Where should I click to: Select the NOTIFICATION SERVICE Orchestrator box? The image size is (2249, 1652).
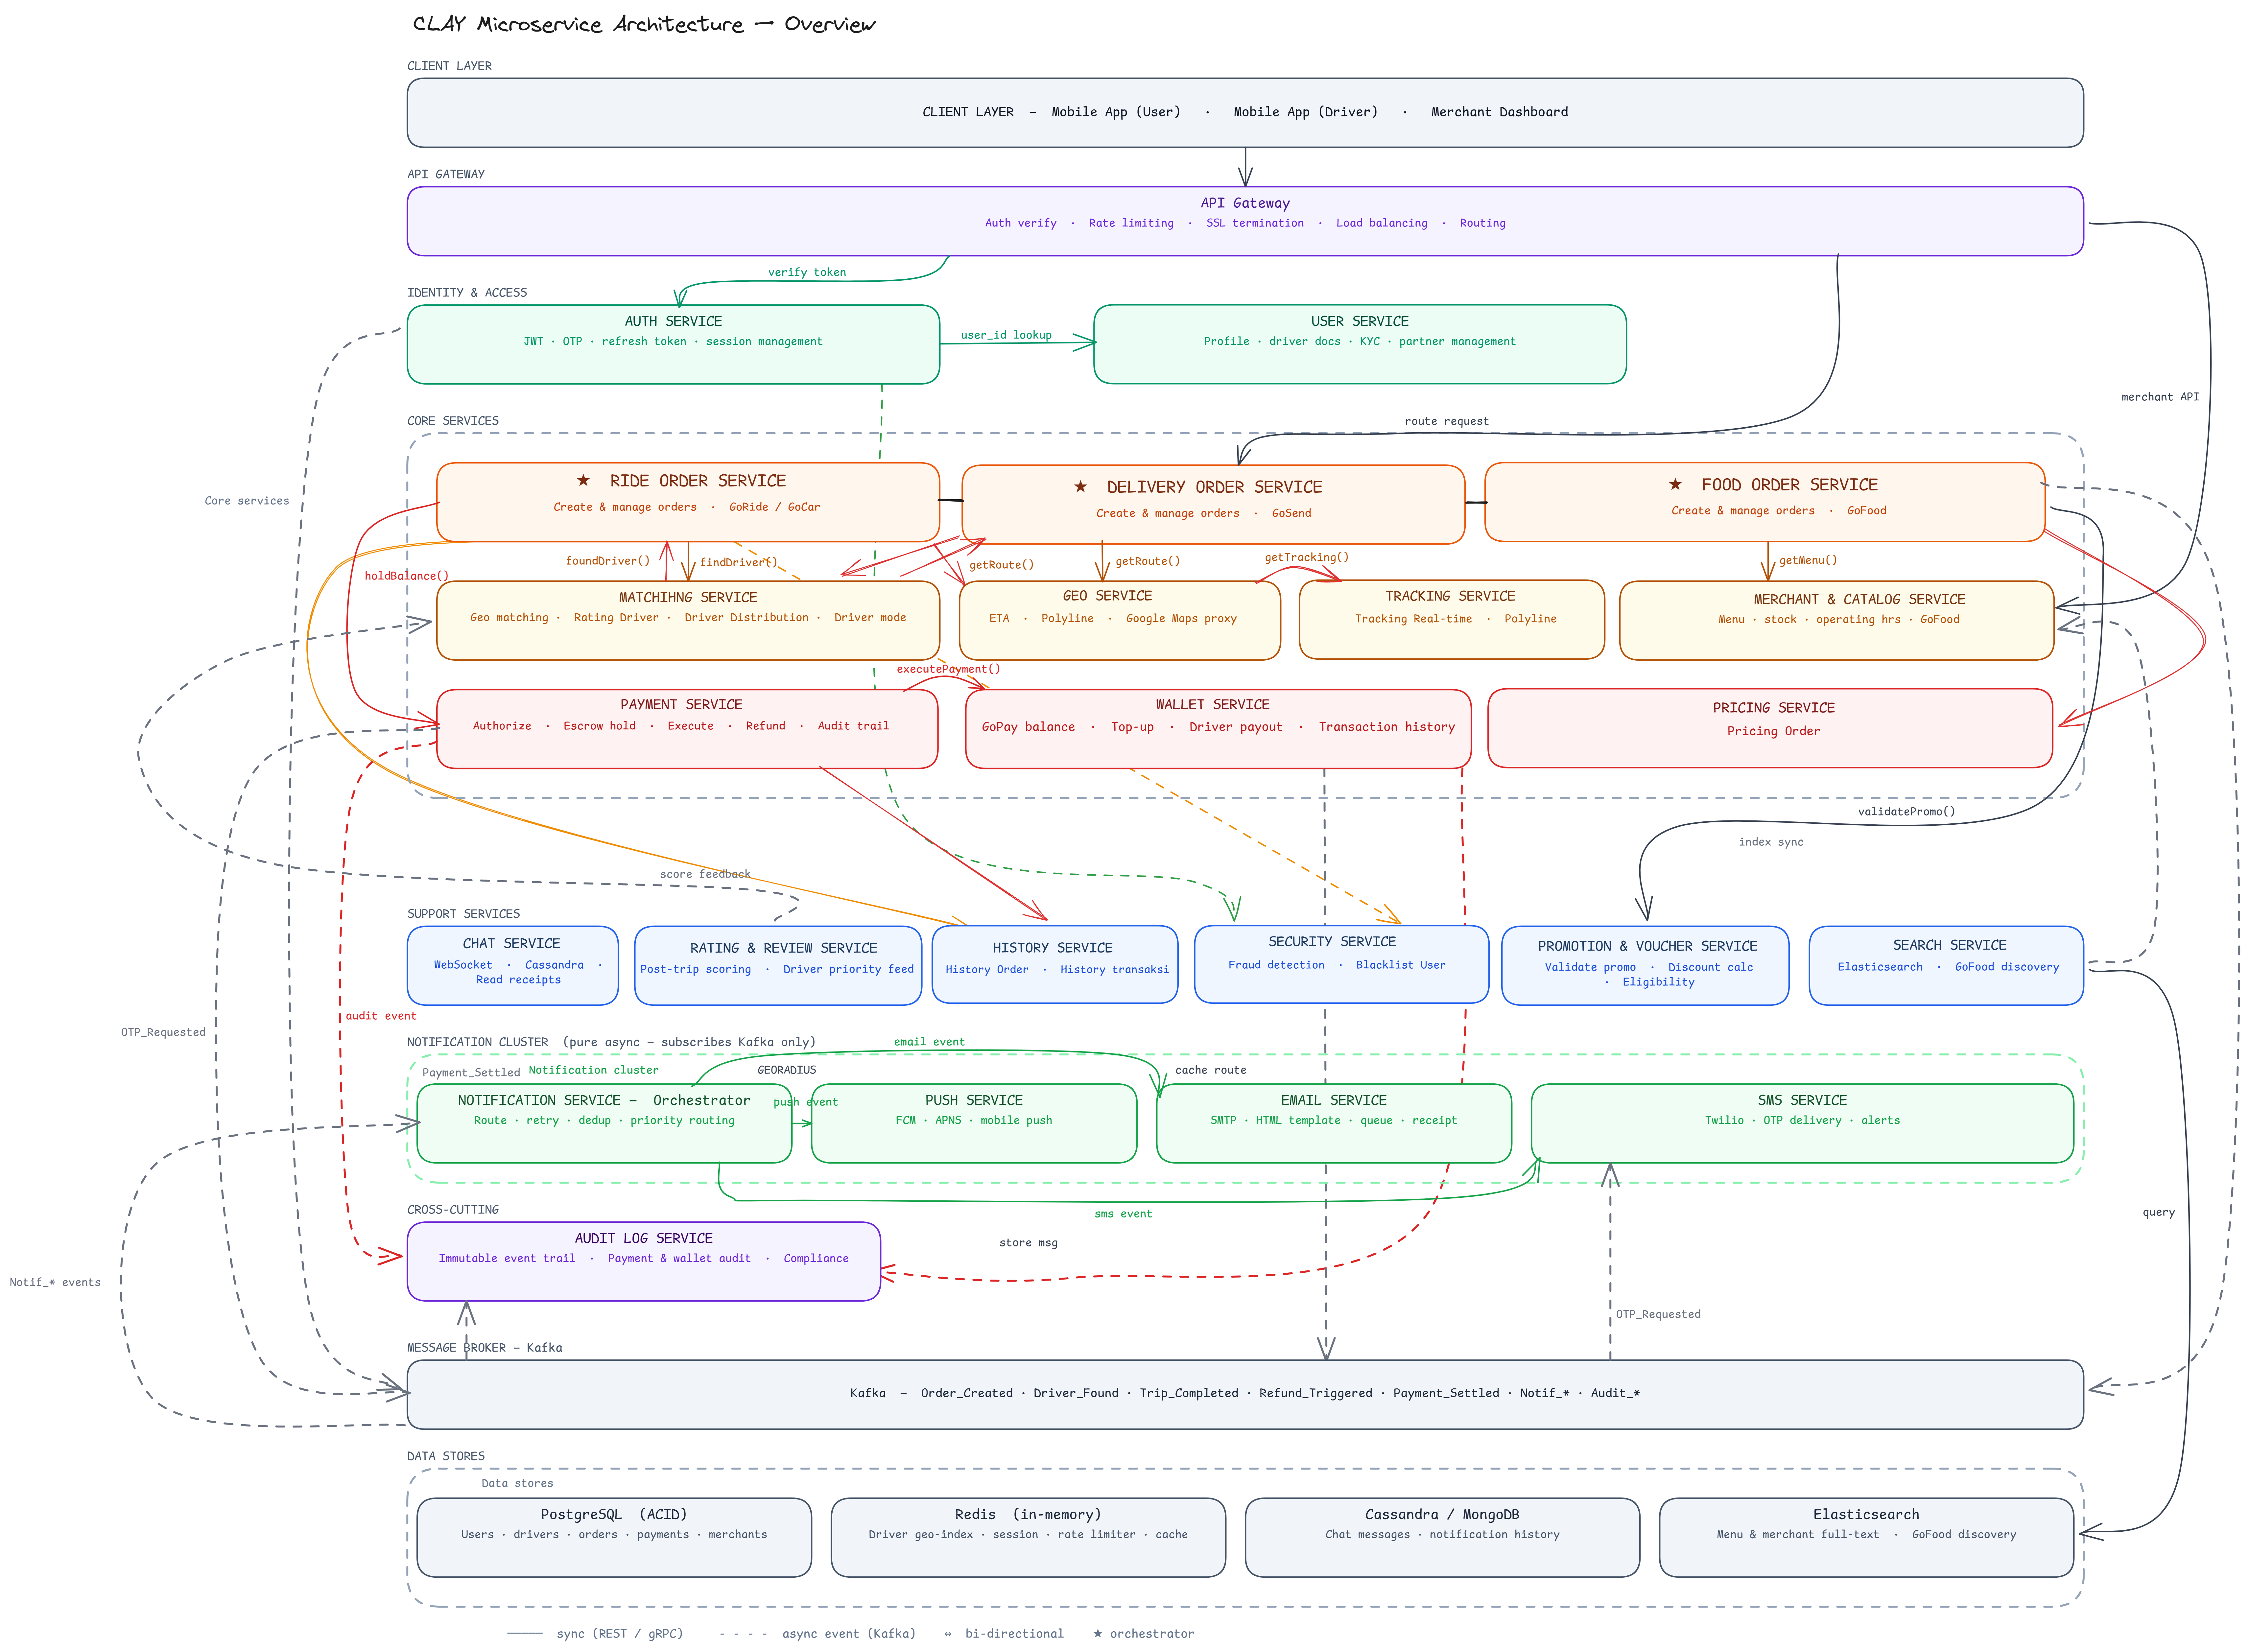pos(604,1123)
